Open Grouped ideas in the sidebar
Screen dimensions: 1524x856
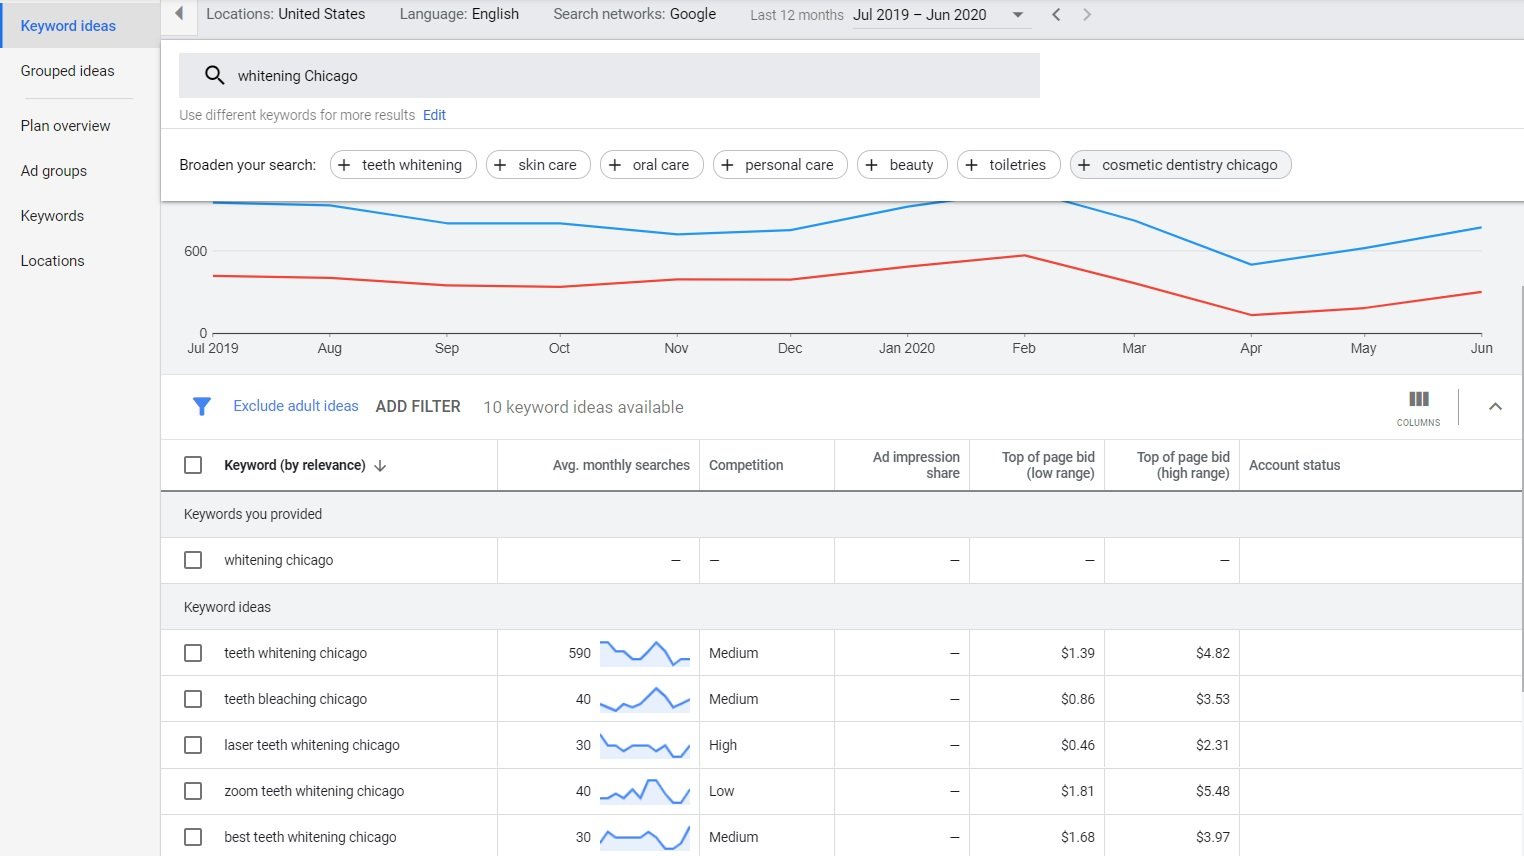(67, 71)
